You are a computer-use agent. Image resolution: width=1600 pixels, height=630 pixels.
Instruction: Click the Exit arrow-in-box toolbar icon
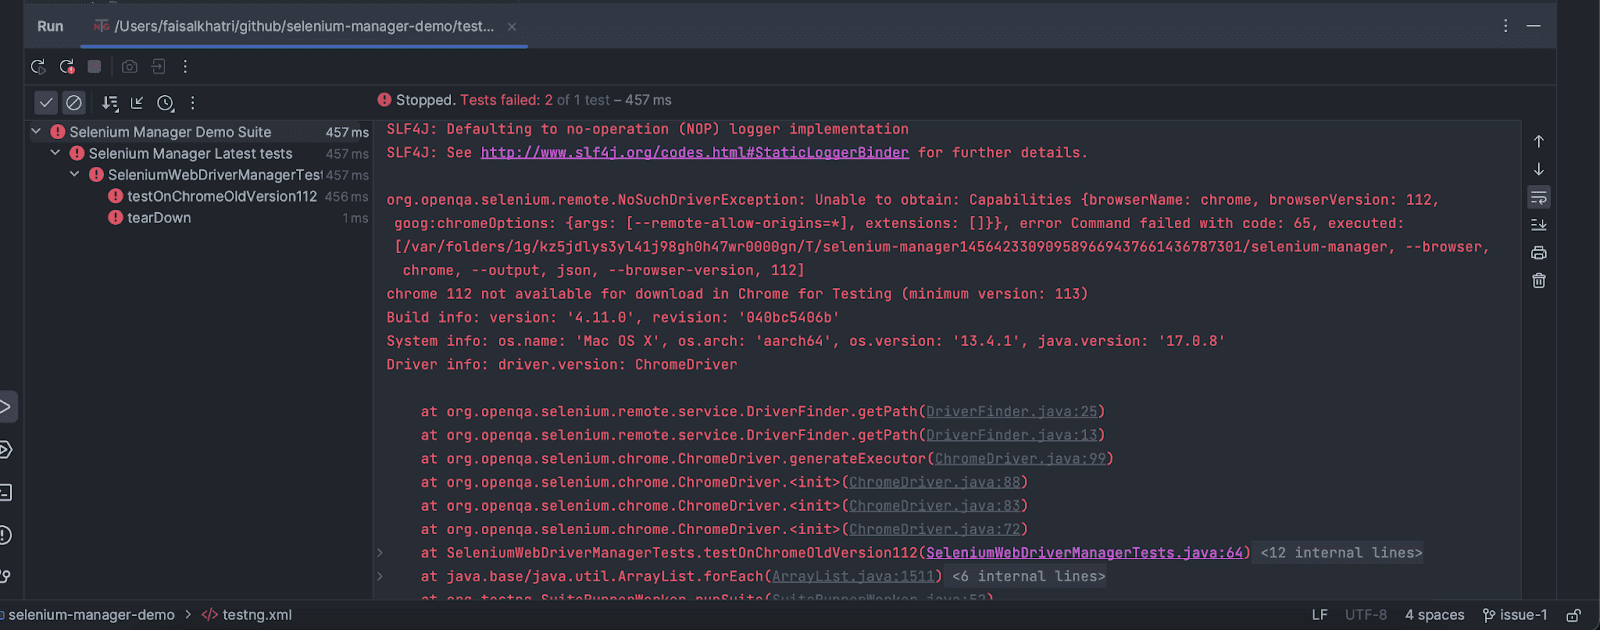point(158,67)
